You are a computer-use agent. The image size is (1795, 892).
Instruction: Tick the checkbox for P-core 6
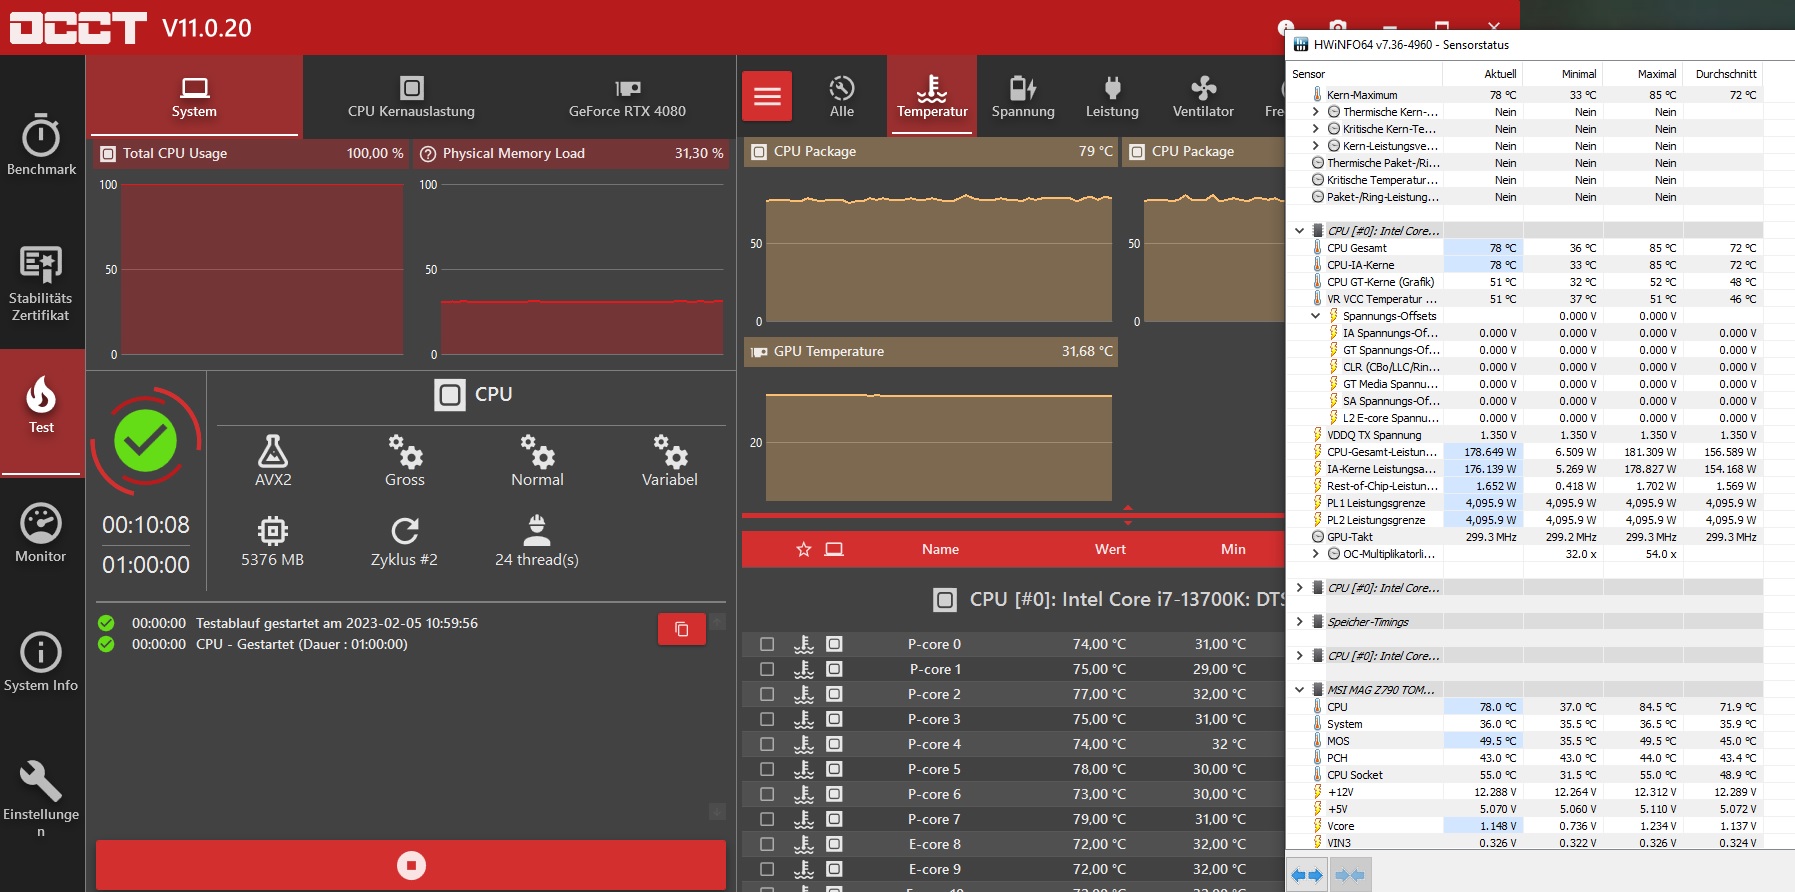[767, 794]
